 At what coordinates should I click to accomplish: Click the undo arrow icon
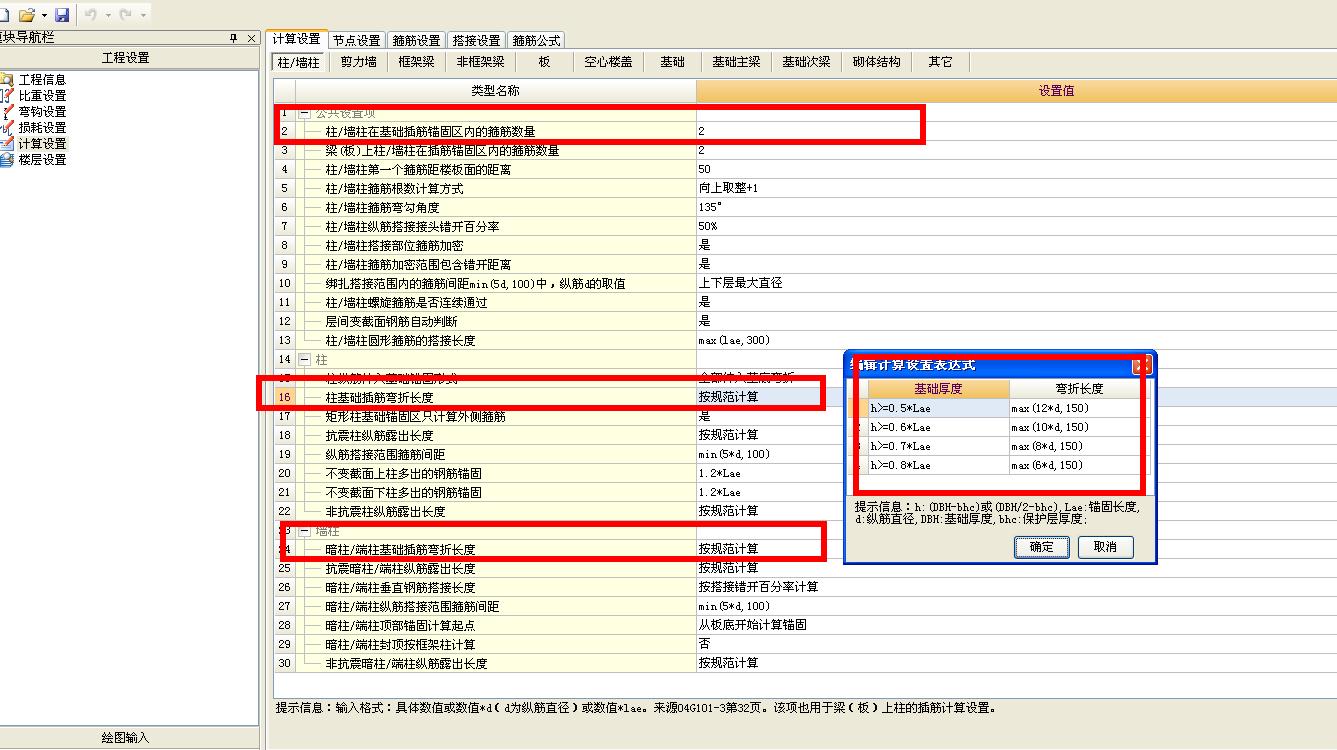click(92, 15)
